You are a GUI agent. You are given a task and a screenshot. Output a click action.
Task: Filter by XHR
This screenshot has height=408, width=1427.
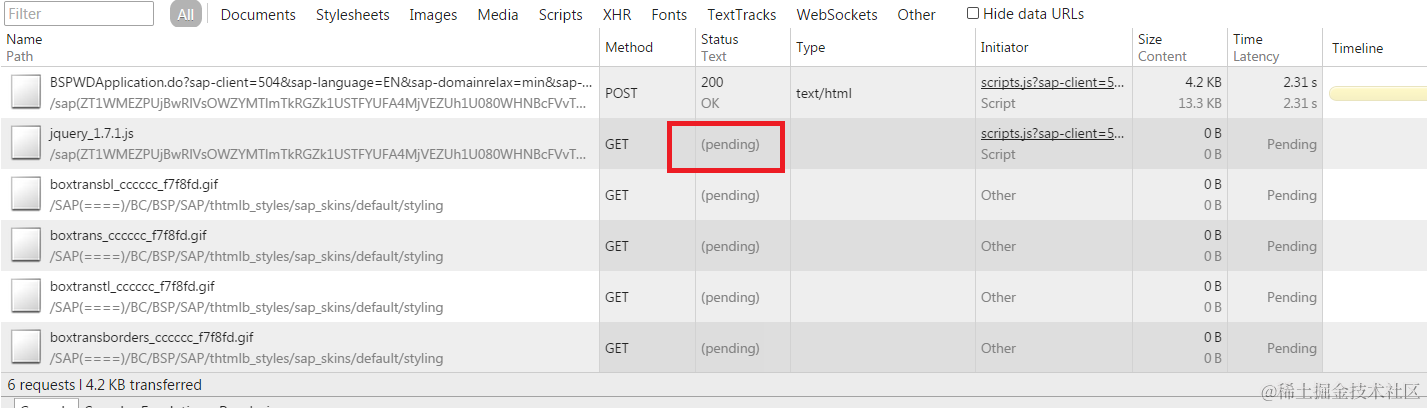click(617, 15)
